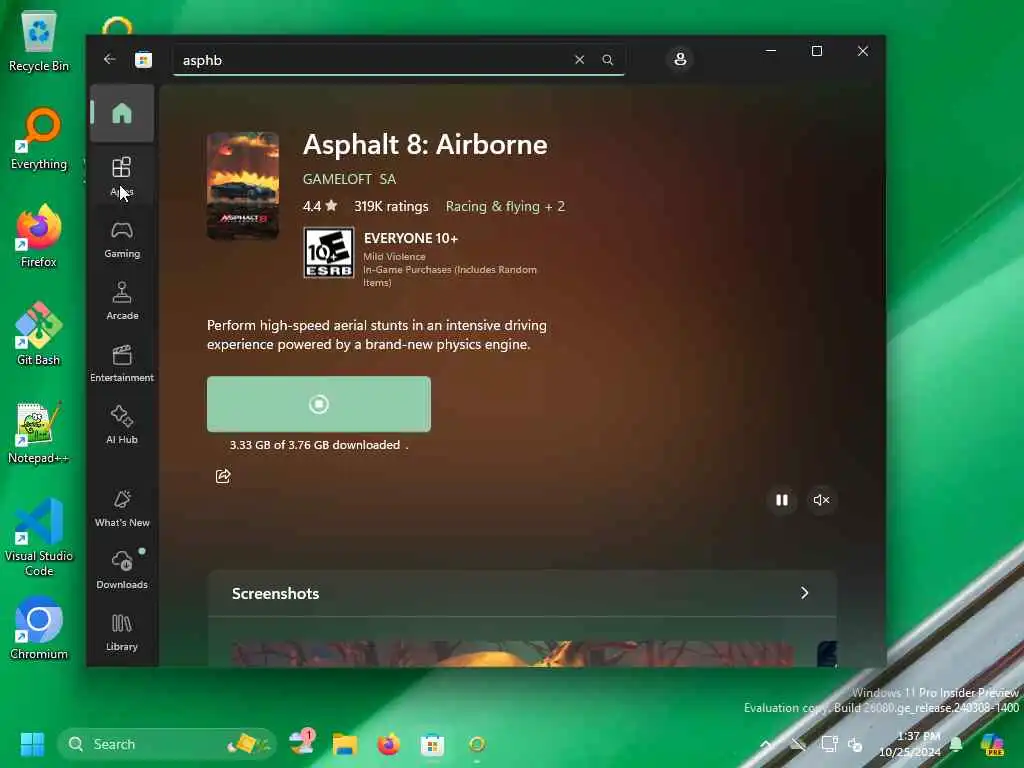Unmute the trailer video audio
Image resolution: width=1024 pixels, height=768 pixels.
click(x=822, y=500)
